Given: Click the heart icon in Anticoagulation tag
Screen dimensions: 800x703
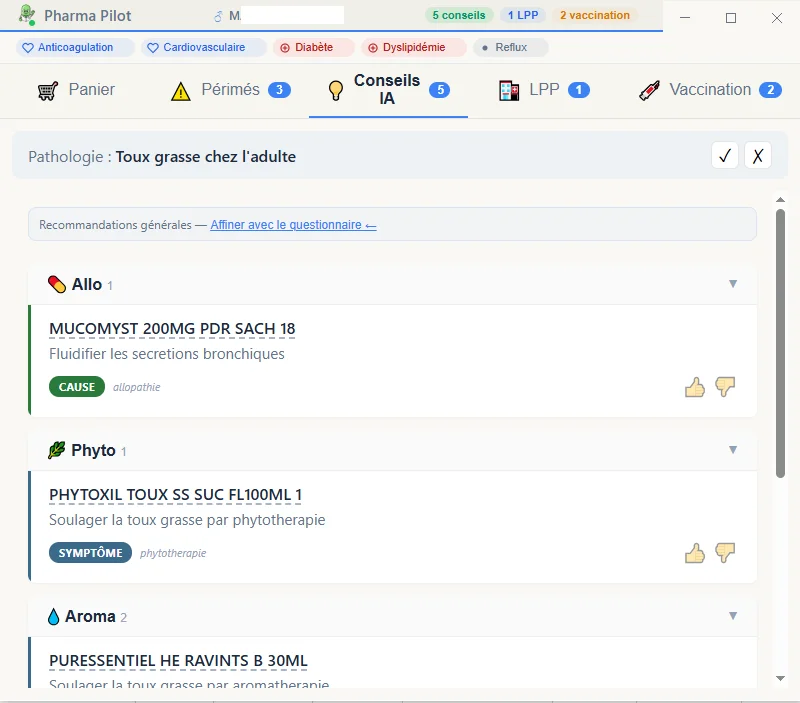Looking at the screenshot, I should (28, 47).
